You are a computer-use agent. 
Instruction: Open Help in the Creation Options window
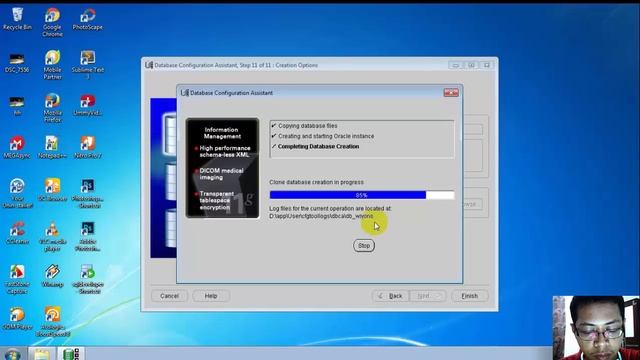tap(211, 296)
